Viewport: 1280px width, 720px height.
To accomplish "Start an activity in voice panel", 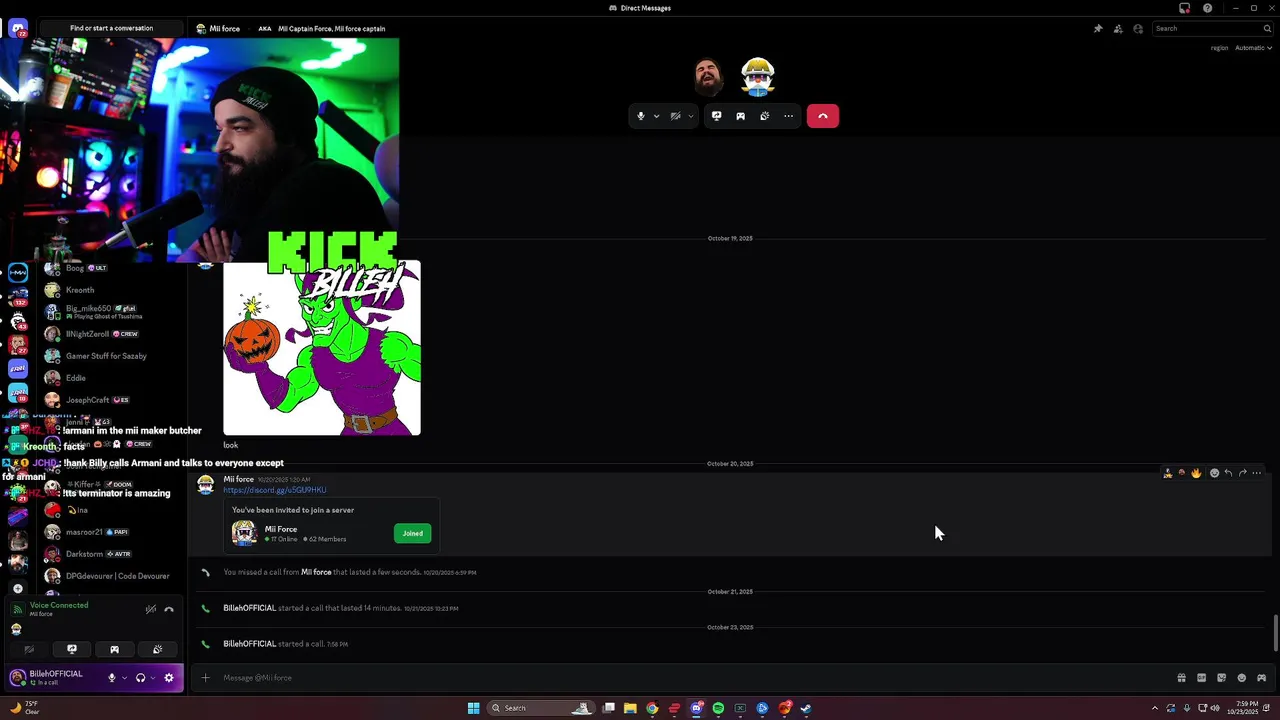I will tap(114, 650).
